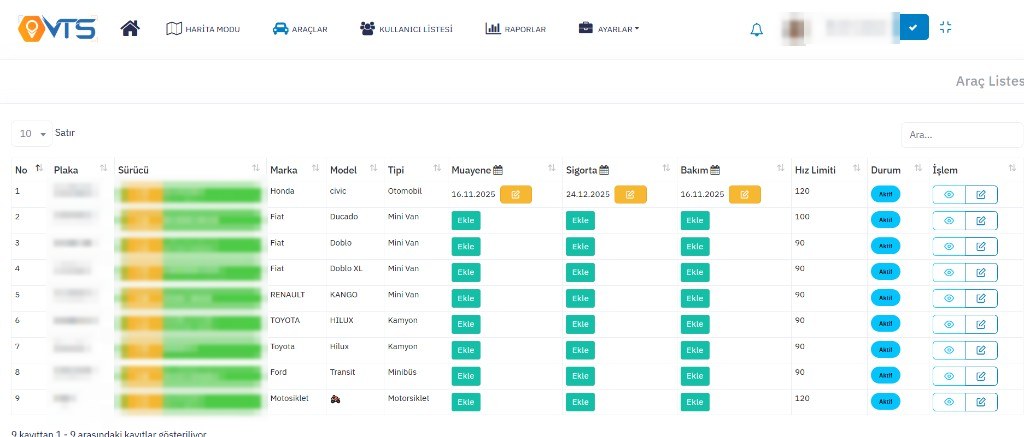Go to the home page icon
This screenshot has width=1024, height=437.
pyautogui.click(x=130, y=28)
